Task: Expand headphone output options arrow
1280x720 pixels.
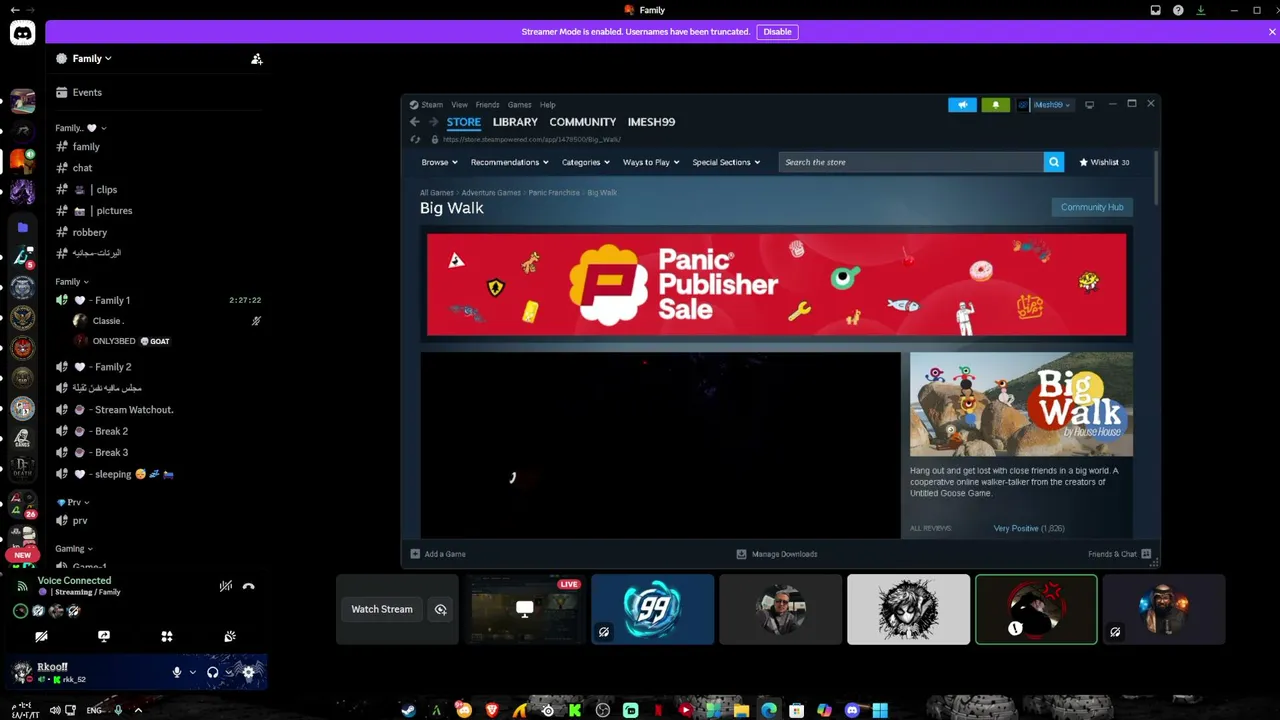Action: [228, 672]
